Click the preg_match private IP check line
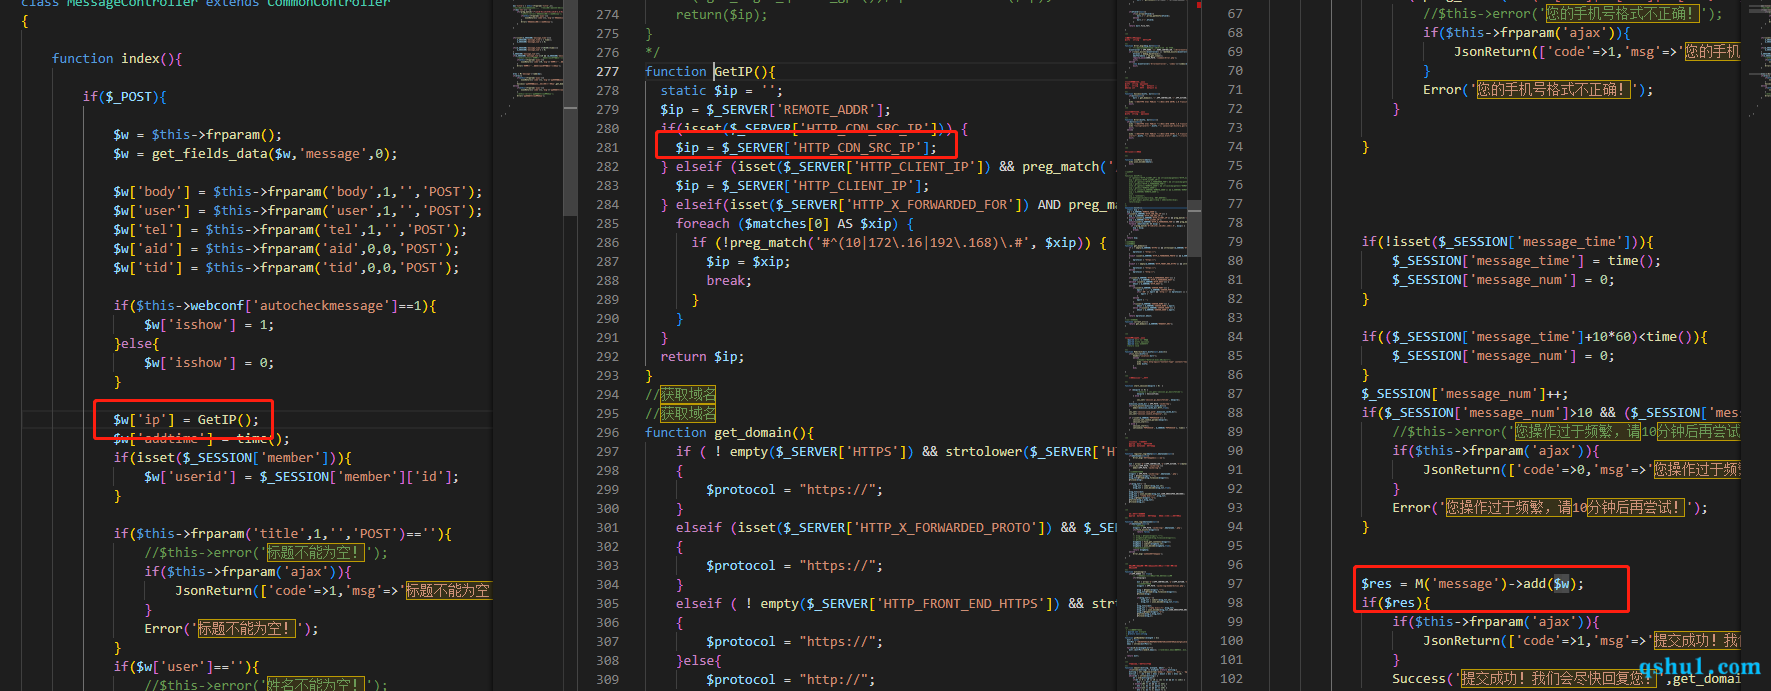 click(899, 242)
